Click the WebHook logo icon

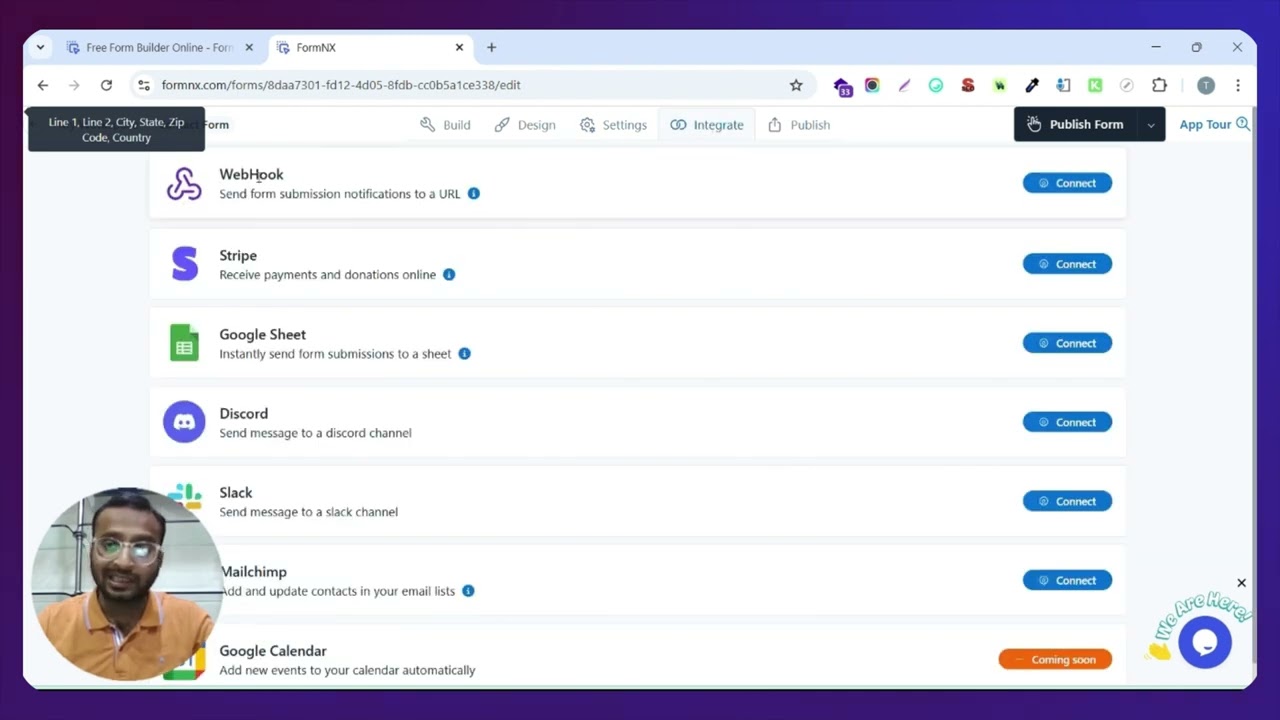click(x=184, y=184)
